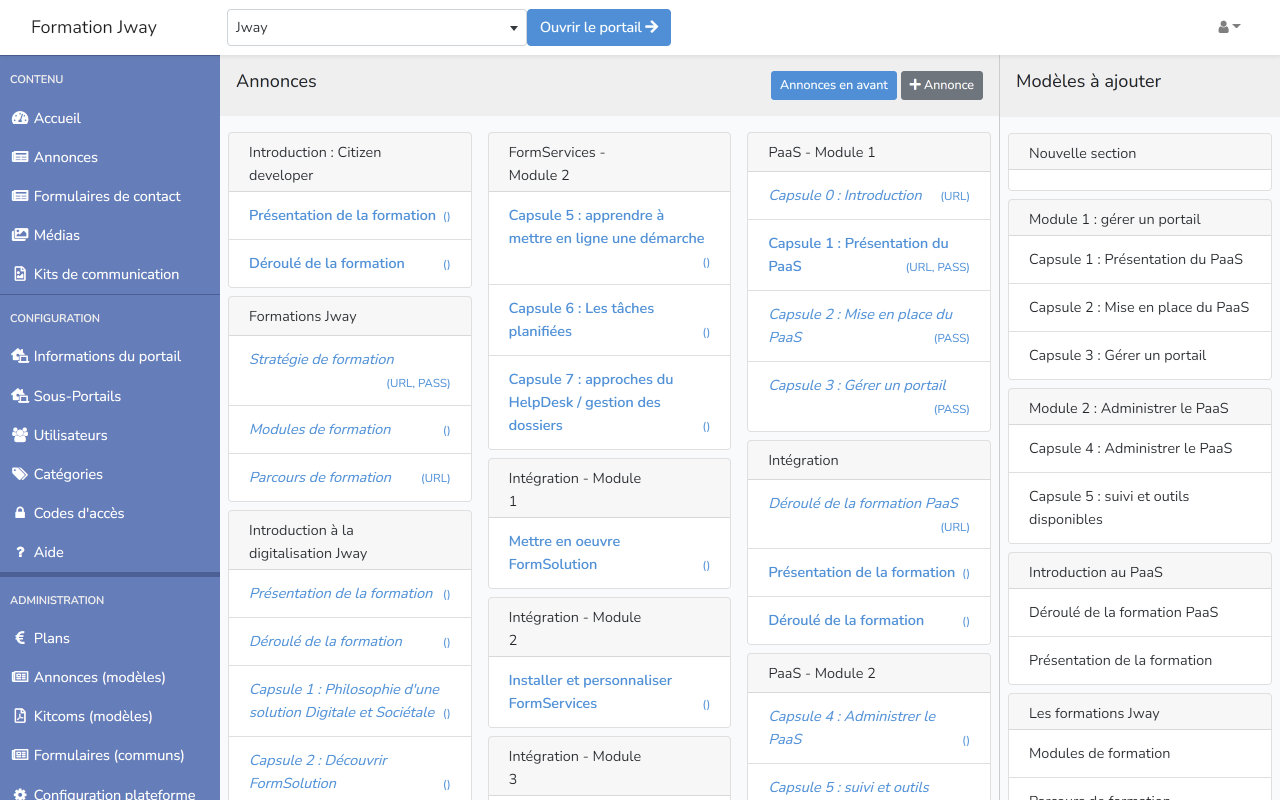Open the Jway portal selector dropdown

tap(377, 27)
